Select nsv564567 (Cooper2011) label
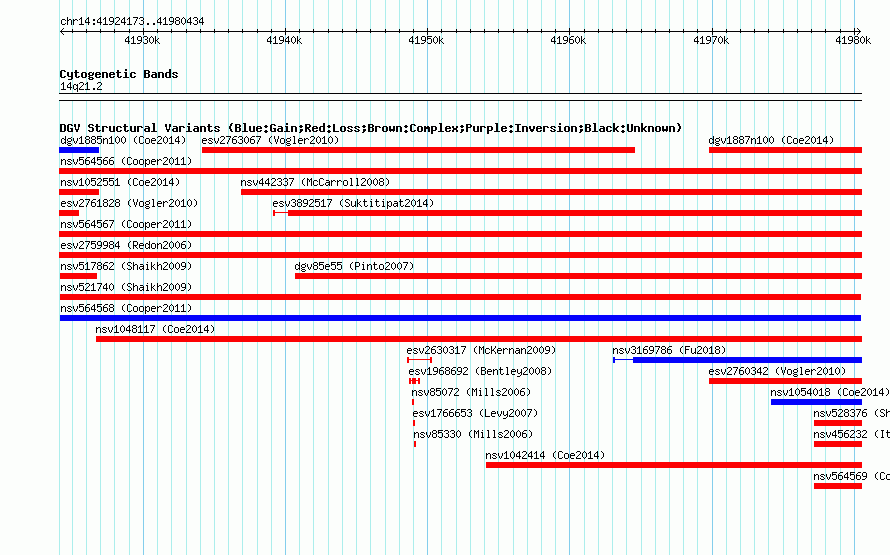The width and height of the screenshot is (890, 555). pos(126,224)
